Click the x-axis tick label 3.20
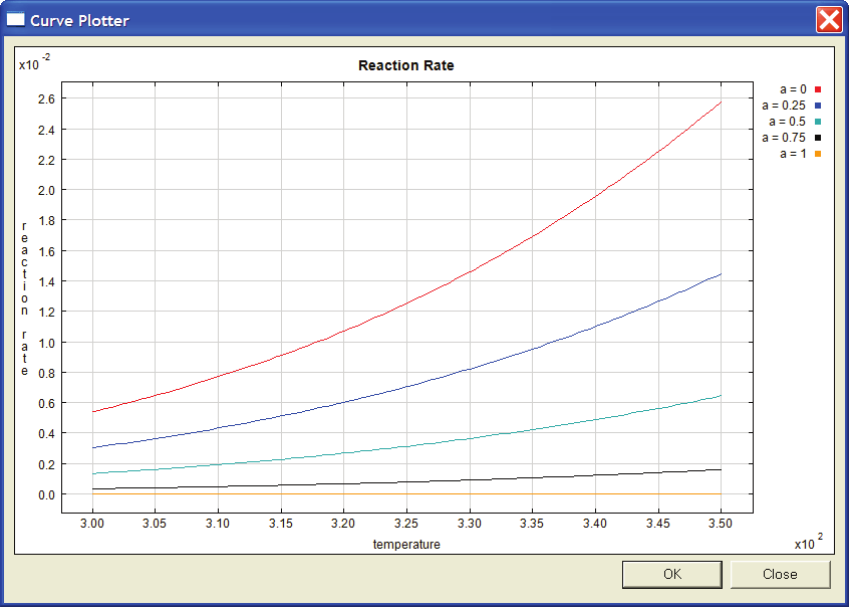This screenshot has width=849, height=607. (343, 524)
